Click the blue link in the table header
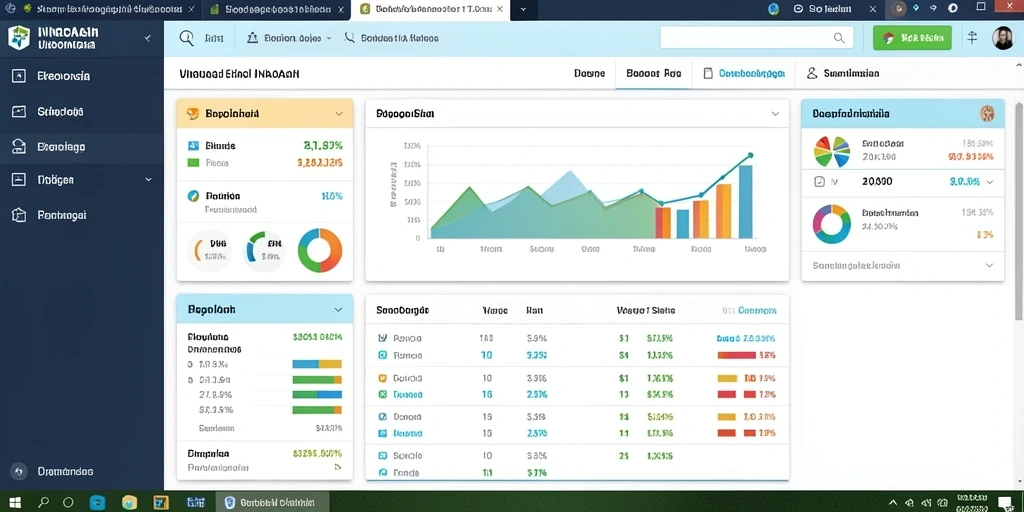Screen dimensions: 1024x512 click(750, 311)
